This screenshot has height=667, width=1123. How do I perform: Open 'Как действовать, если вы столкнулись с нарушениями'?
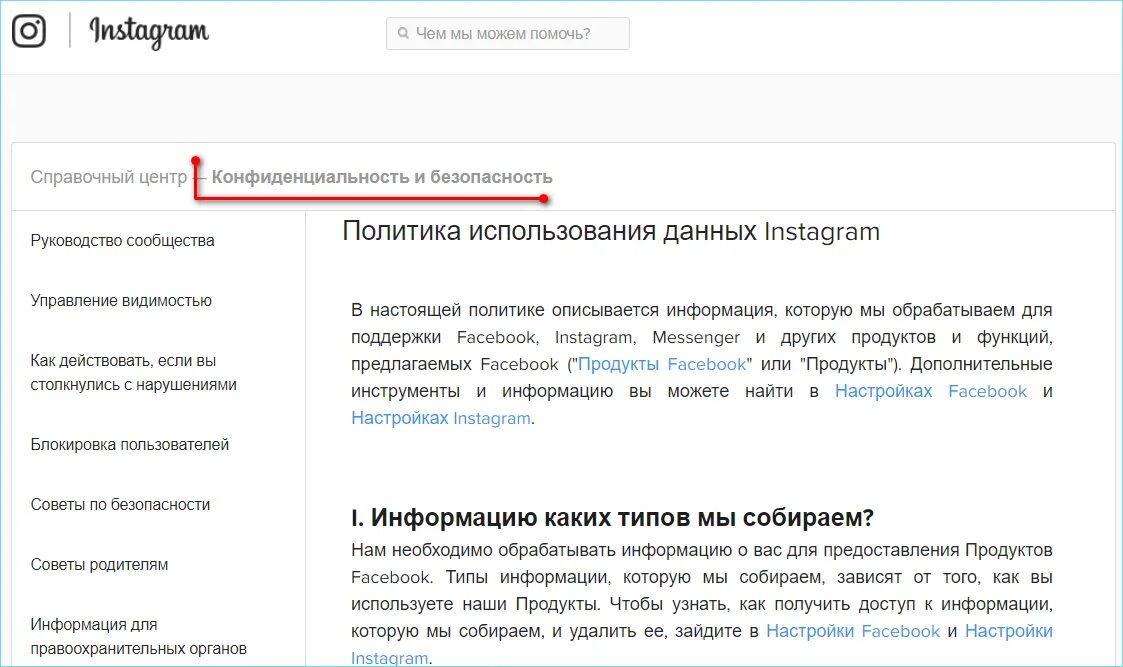click(133, 373)
